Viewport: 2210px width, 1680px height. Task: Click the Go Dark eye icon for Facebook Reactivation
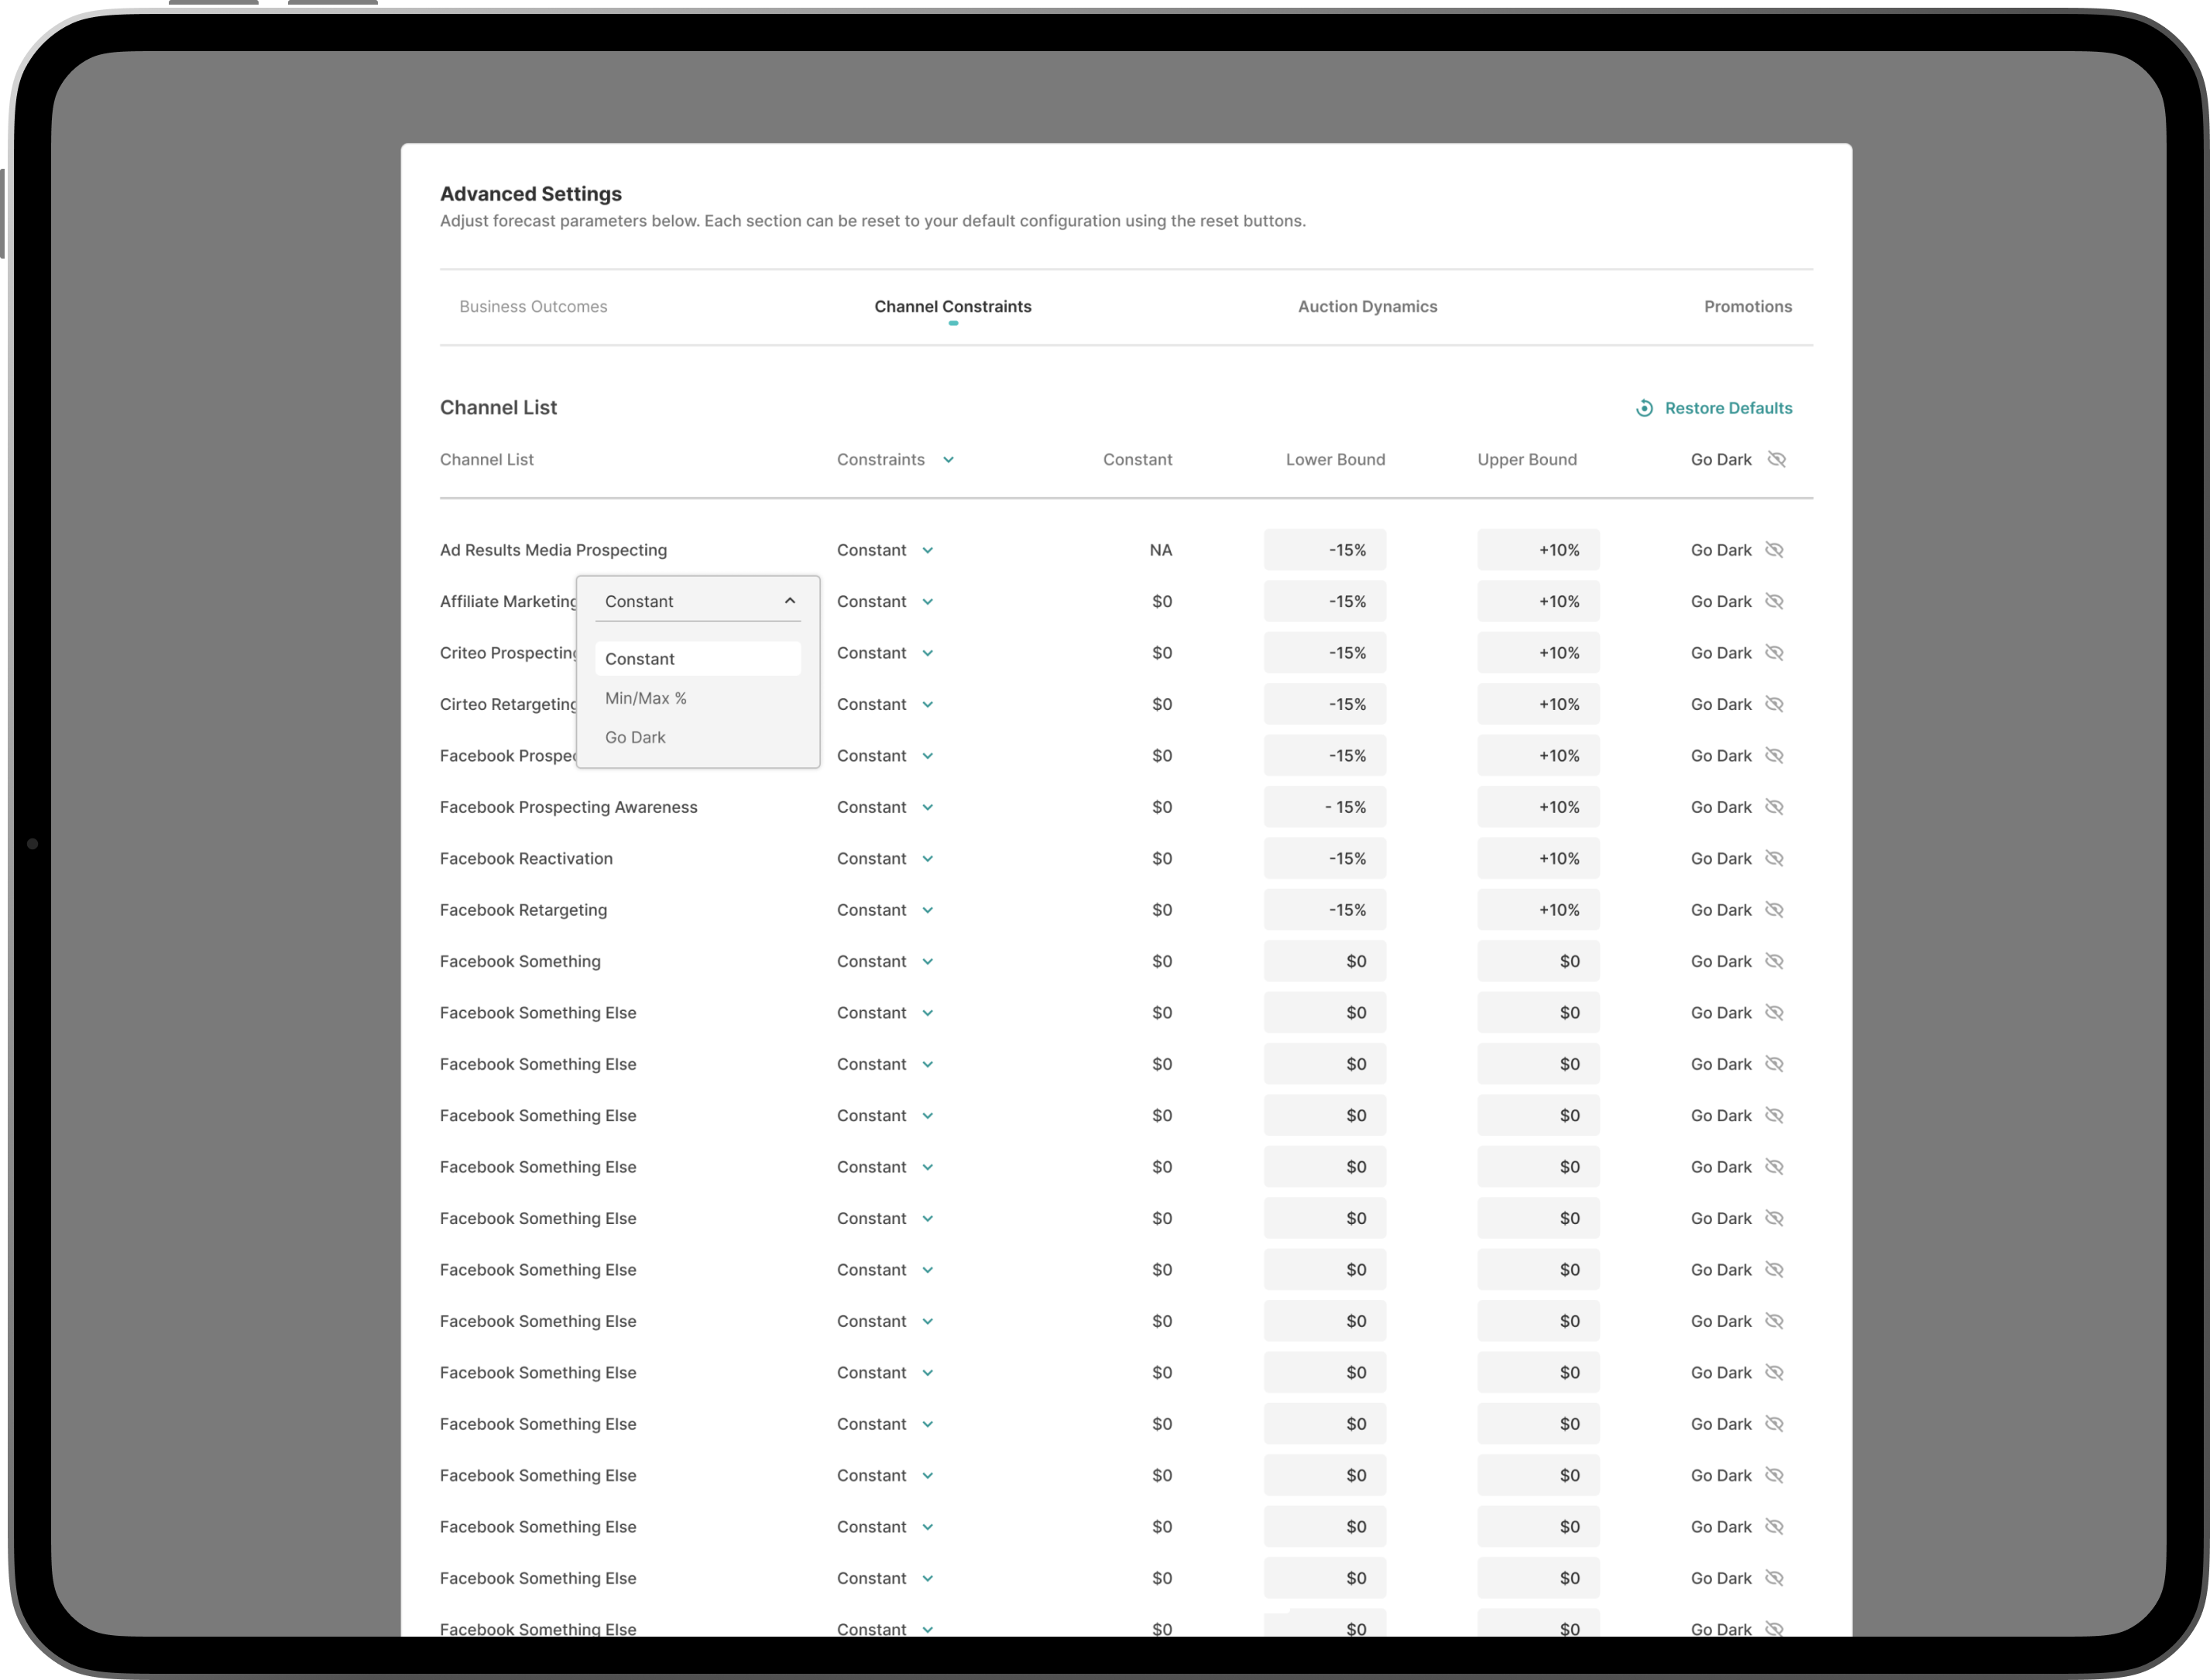coord(1774,858)
